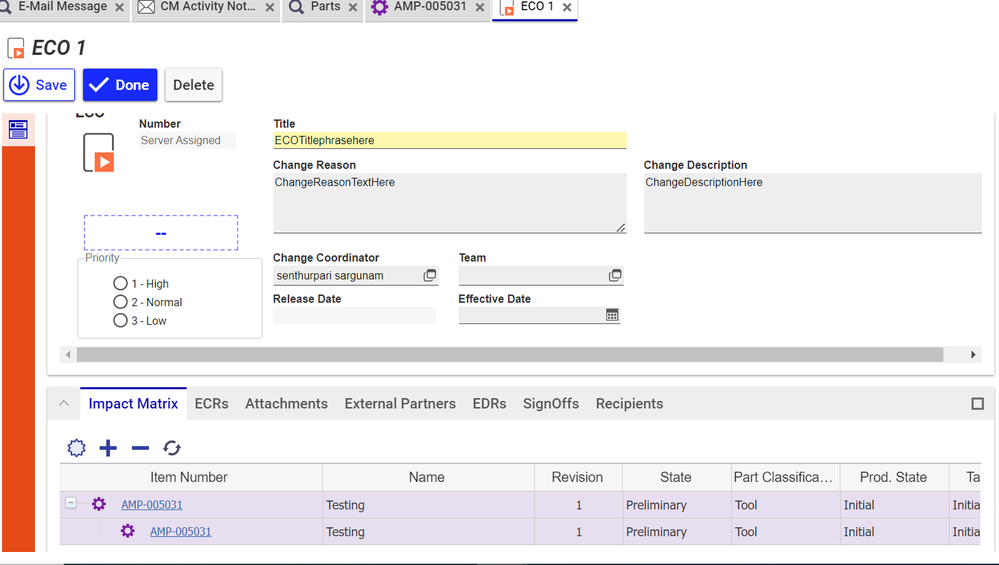Select priority 1 - High
The width and height of the screenshot is (999, 565).
coord(121,284)
